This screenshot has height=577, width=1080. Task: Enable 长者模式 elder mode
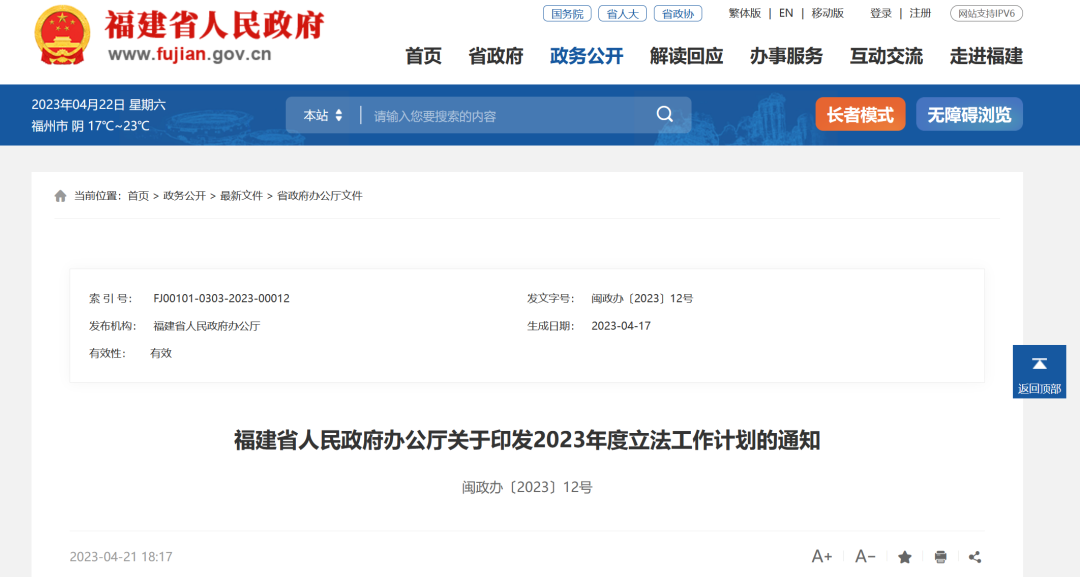(x=860, y=114)
